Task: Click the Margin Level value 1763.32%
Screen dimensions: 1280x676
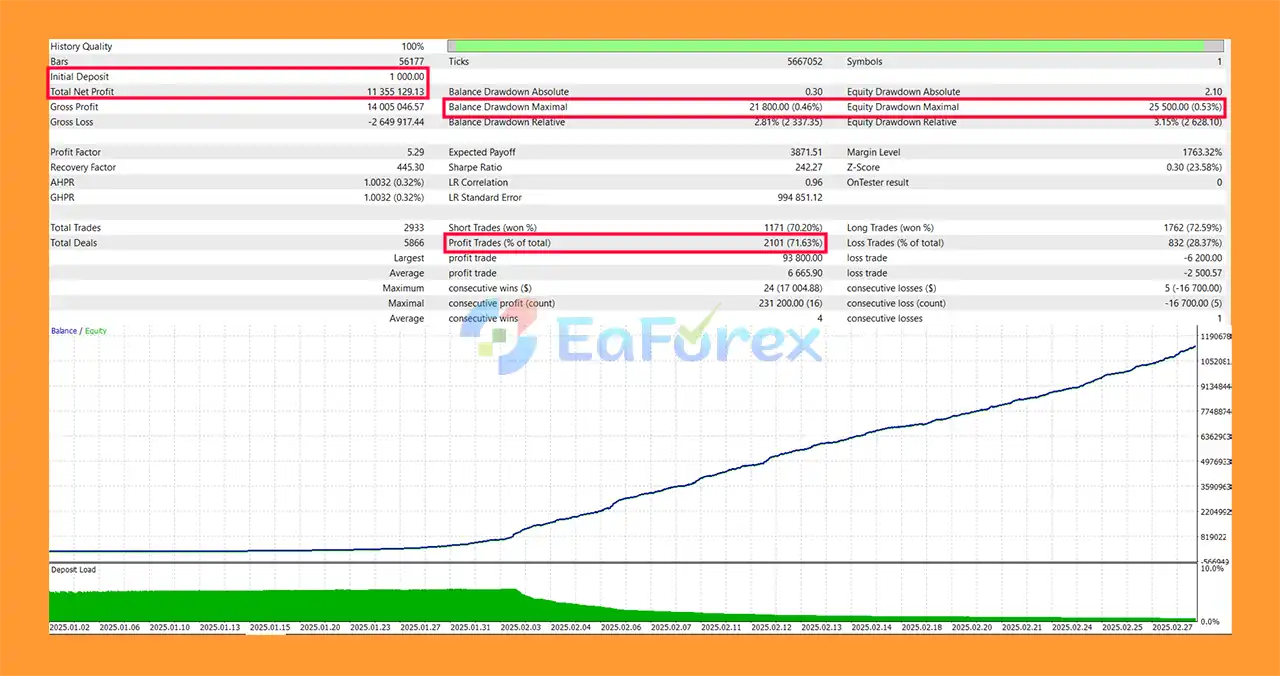Action: (1201, 152)
